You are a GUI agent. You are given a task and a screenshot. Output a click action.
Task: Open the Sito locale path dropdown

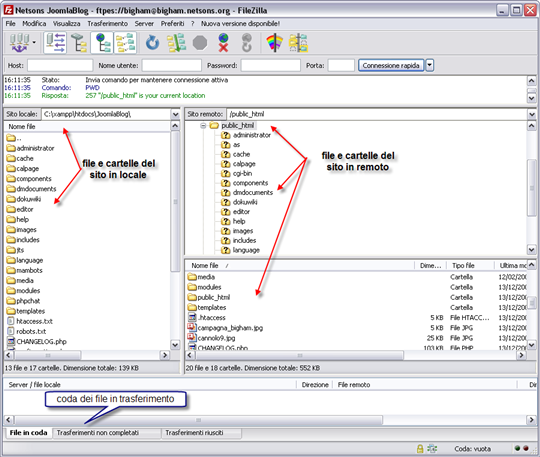pyautogui.click(x=175, y=114)
